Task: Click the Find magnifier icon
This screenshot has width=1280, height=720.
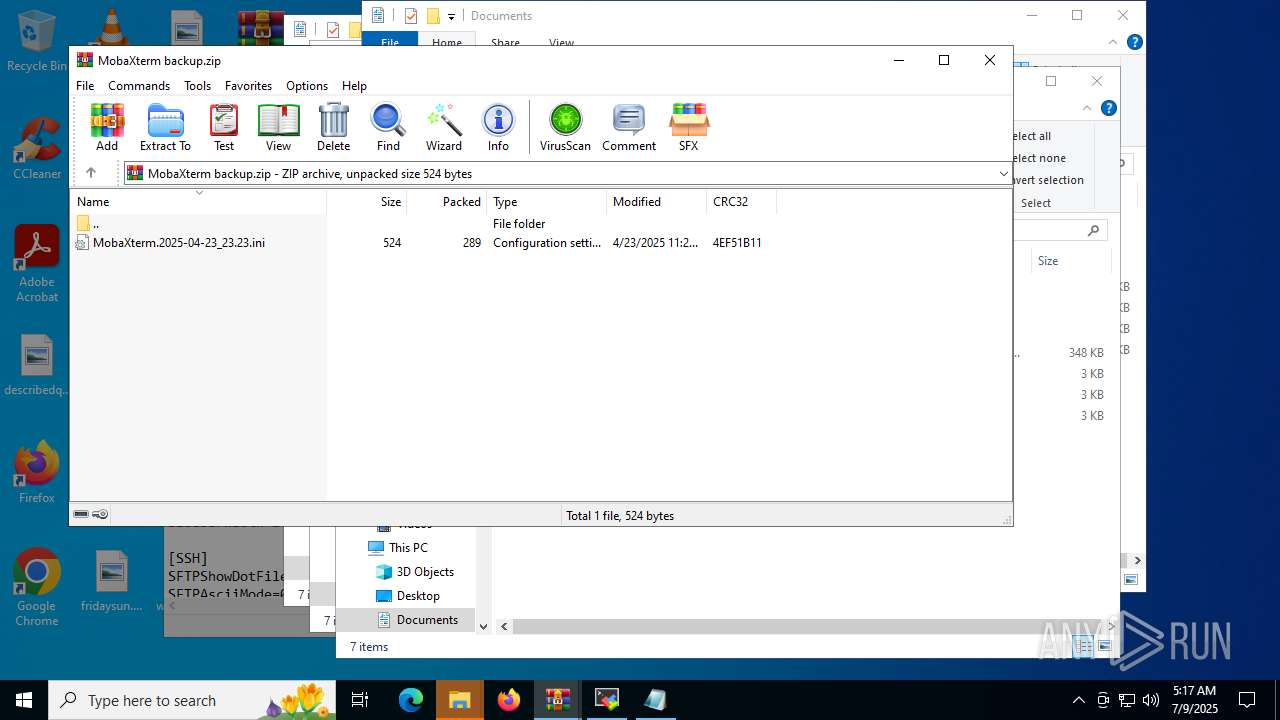Action: pyautogui.click(x=388, y=127)
